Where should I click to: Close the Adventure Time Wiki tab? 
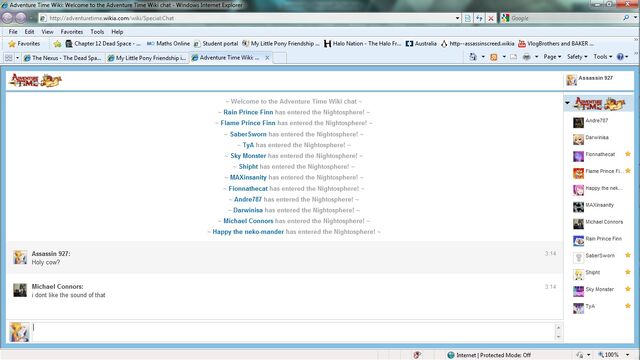click(x=267, y=58)
